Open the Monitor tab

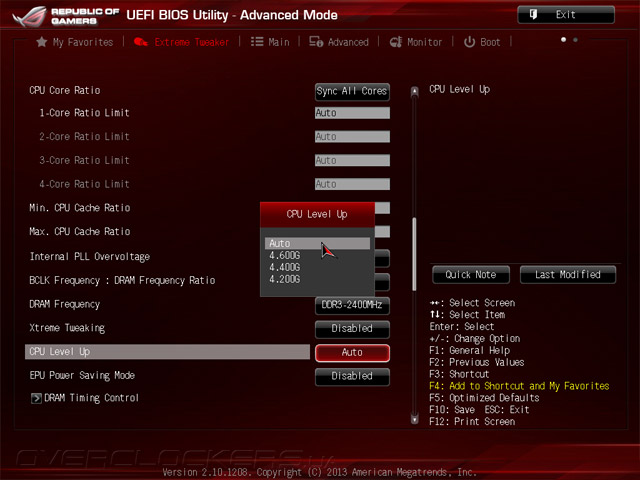click(x=416, y=42)
